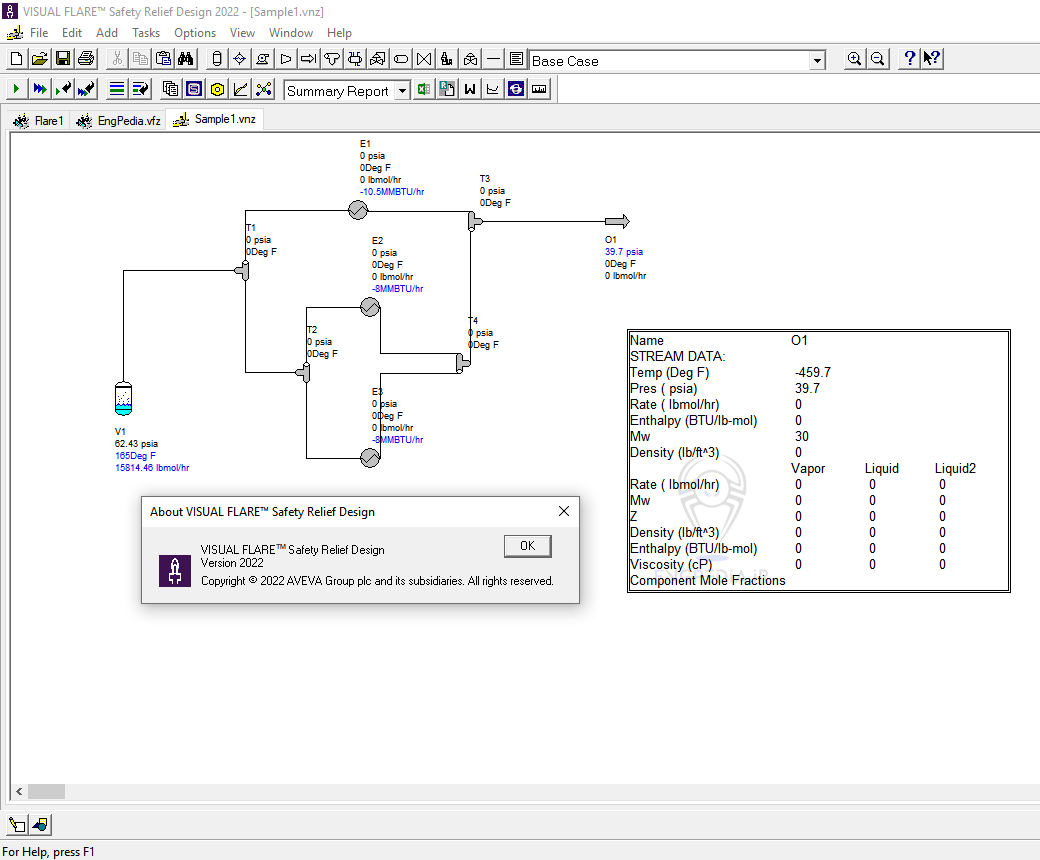
Task: Click the Zoom Out magnifier
Action: click(x=877, y=59)
